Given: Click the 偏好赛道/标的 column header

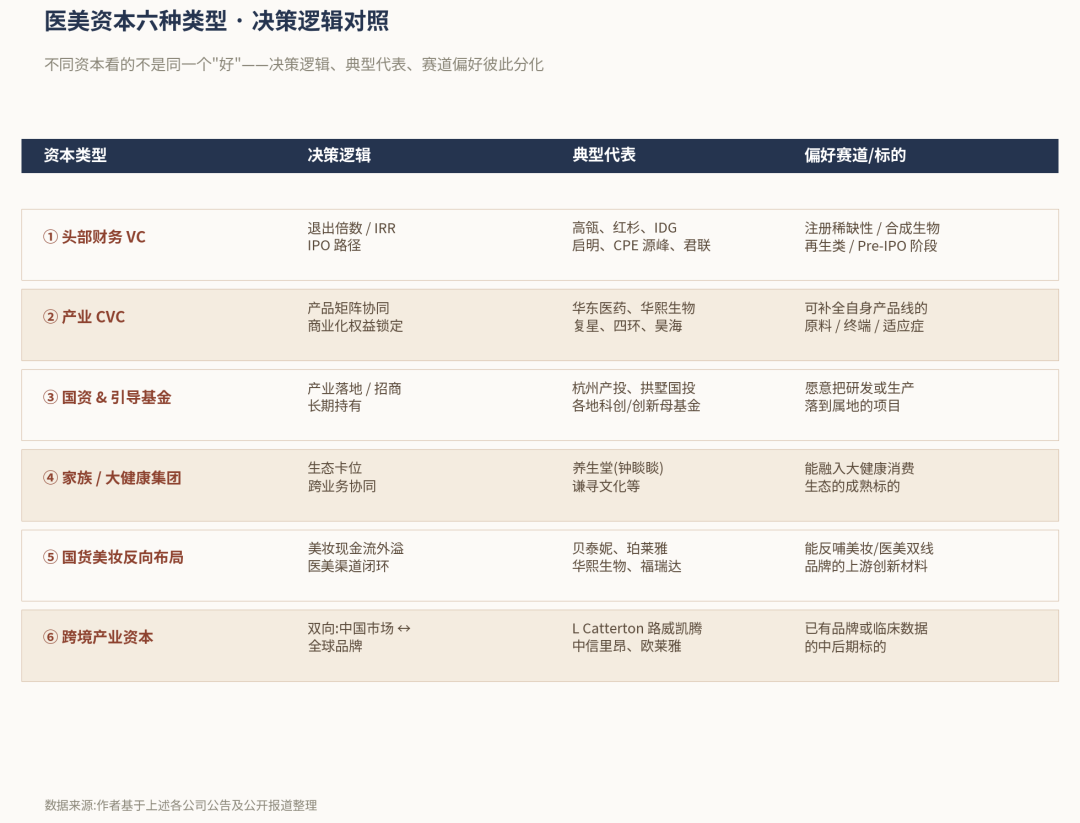Looking at the screenshot, I should (x=855, y=156).
